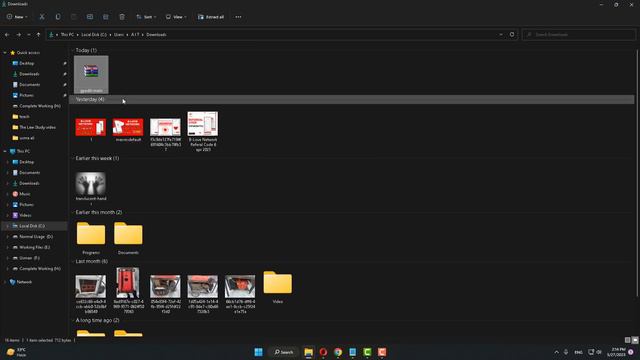Viewport: 640px width, 360px height.
Task: Switch to Details view status bar icon
Action: pos(628,340)
